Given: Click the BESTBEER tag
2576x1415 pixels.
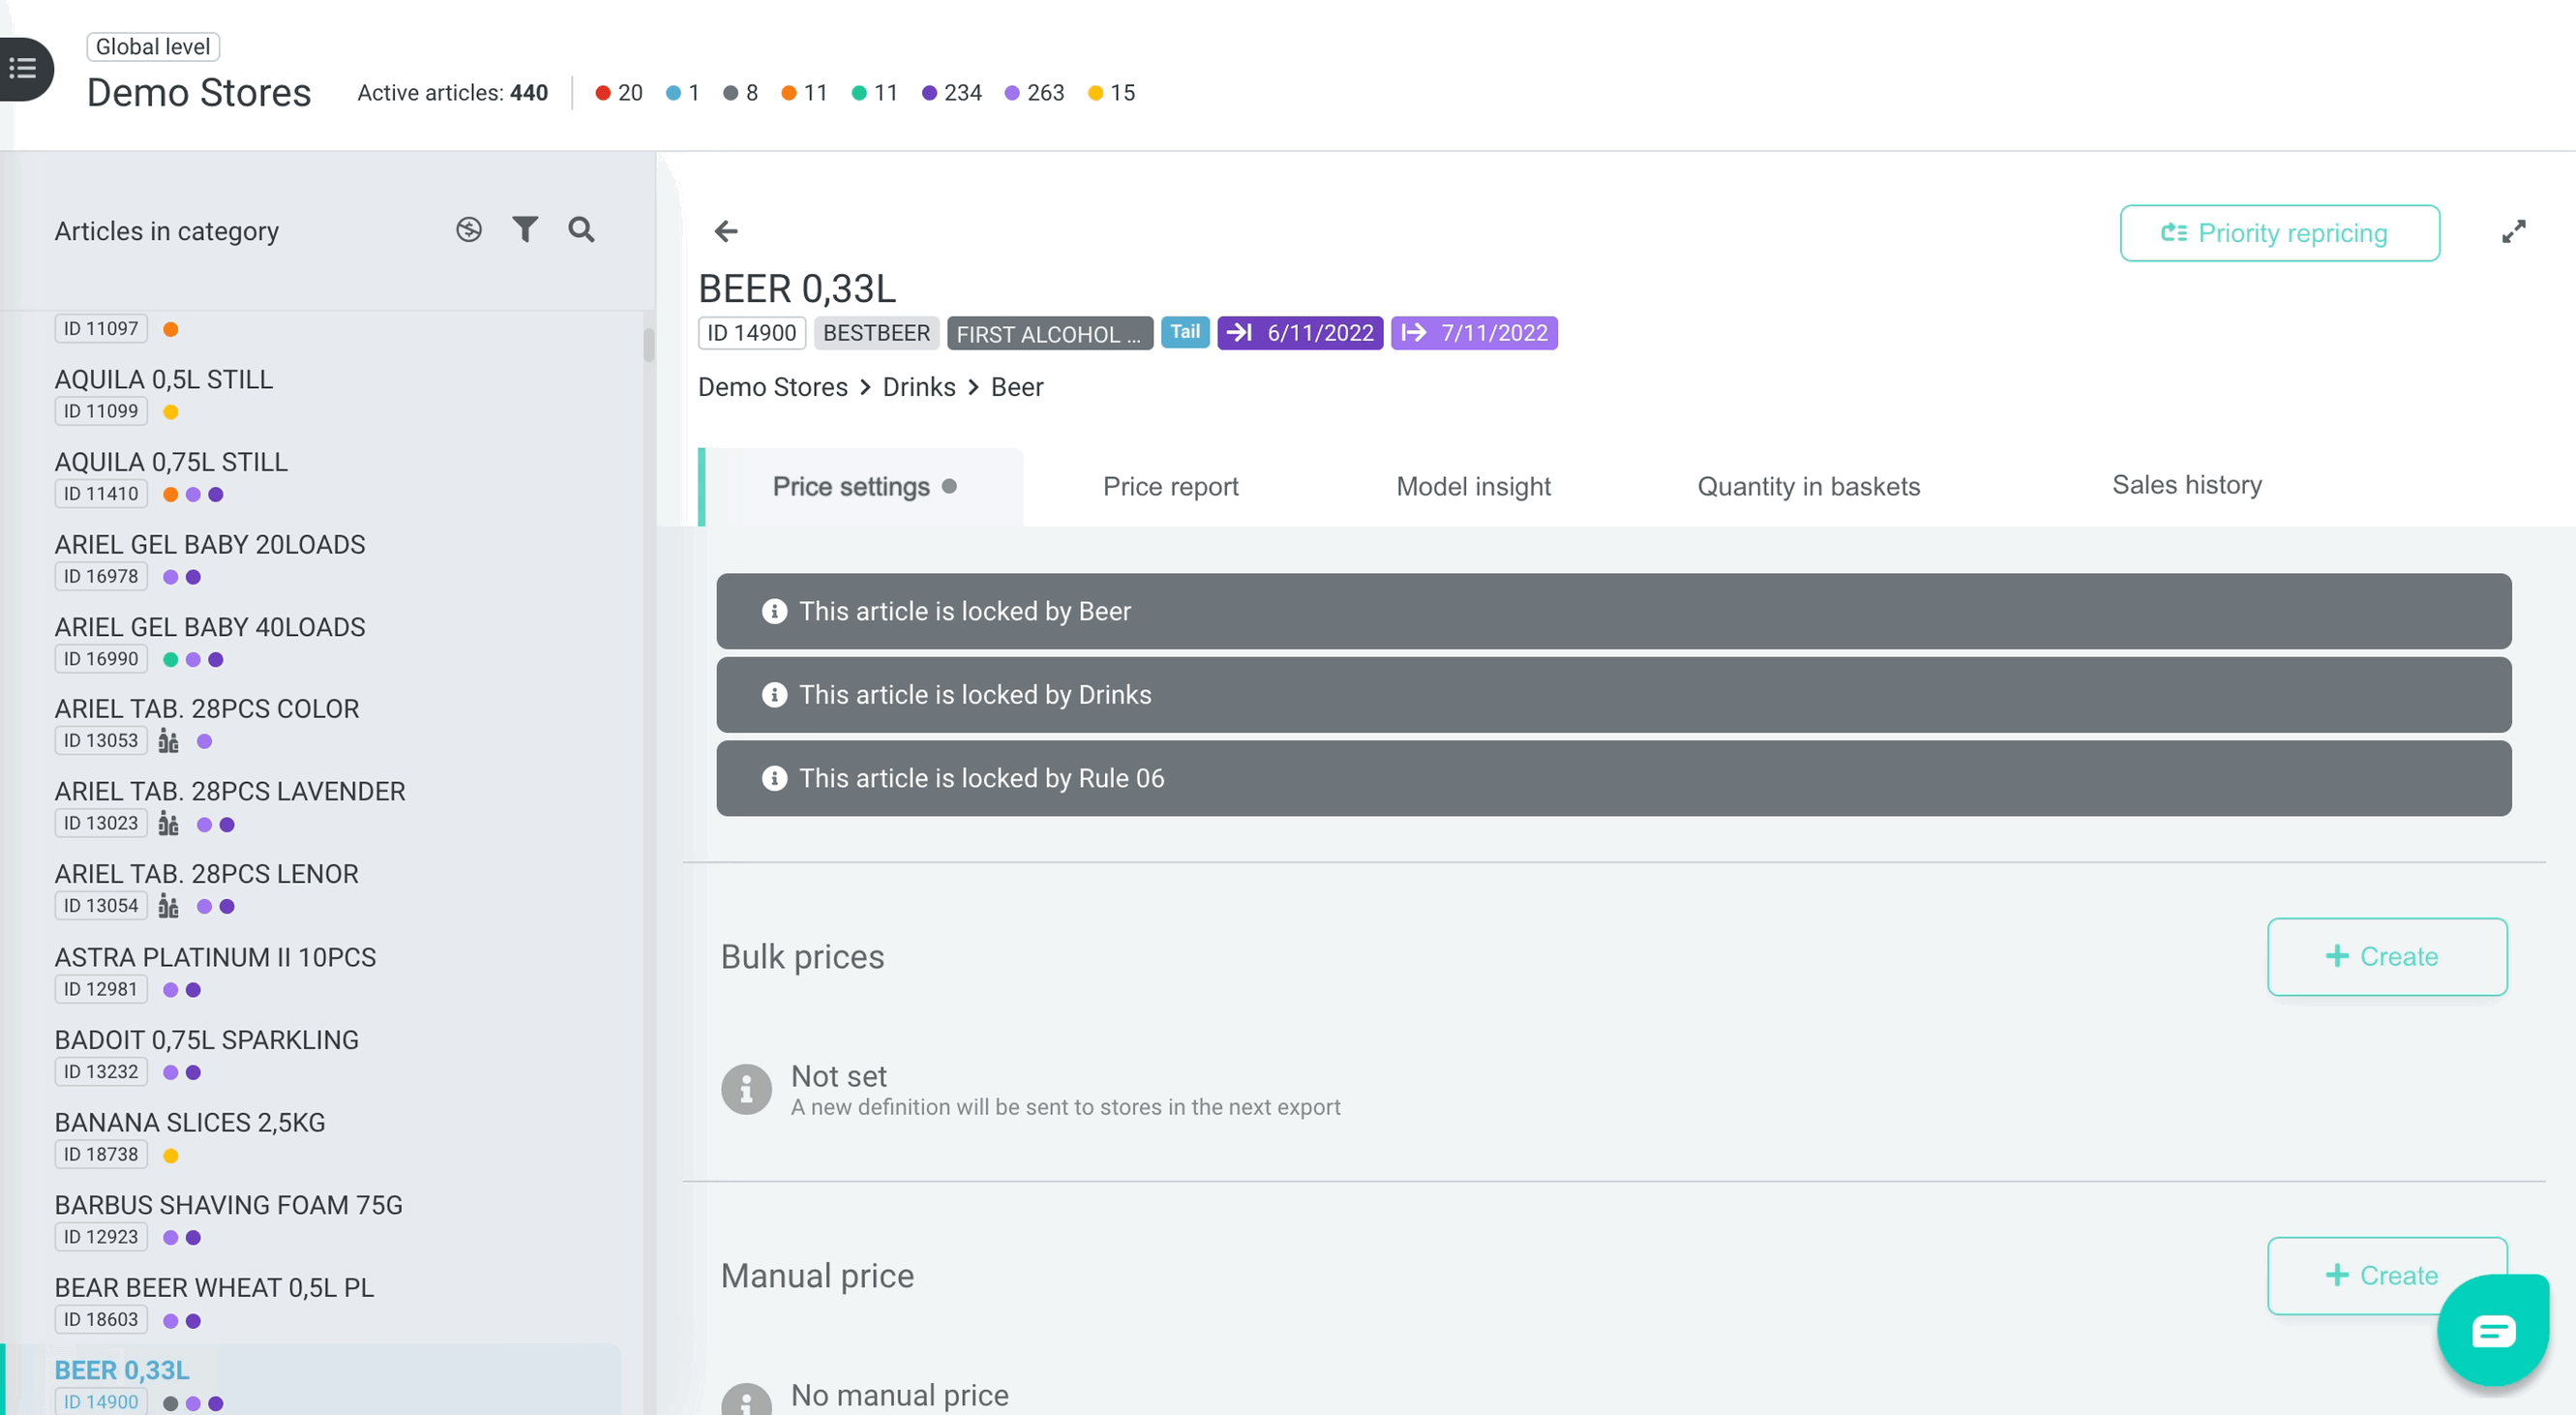Looking at the screenshot, I should pyautogui.click(x=876, y=333).
